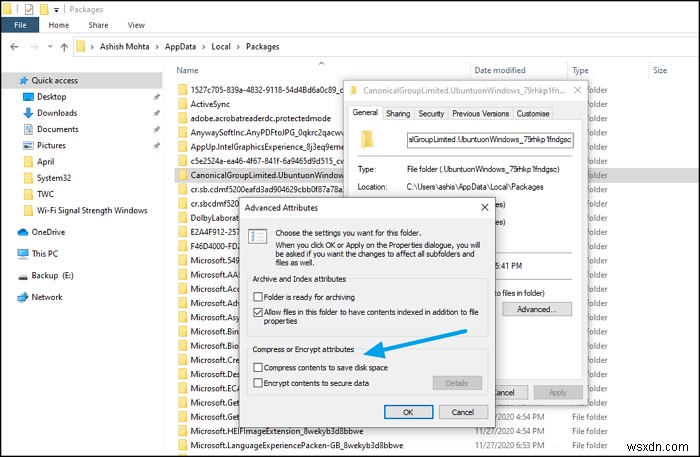Image resolution: width=700 pixels, height=457 pixels.
Task: Confirm Advanced Attributes with OK
Action: 408,412
